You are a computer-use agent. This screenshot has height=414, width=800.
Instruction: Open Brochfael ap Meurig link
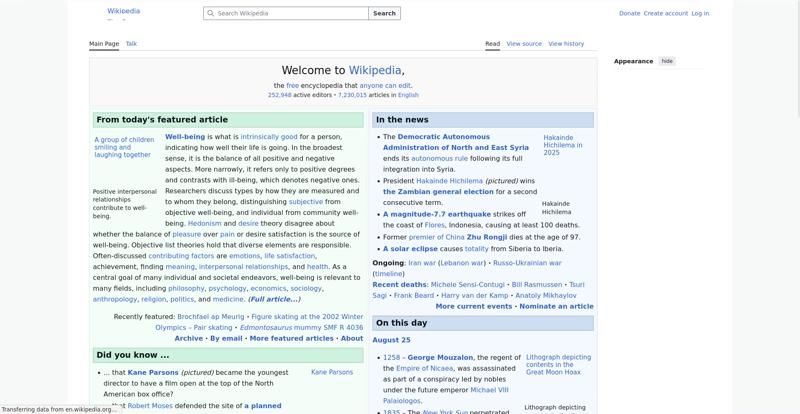point(211,317)
